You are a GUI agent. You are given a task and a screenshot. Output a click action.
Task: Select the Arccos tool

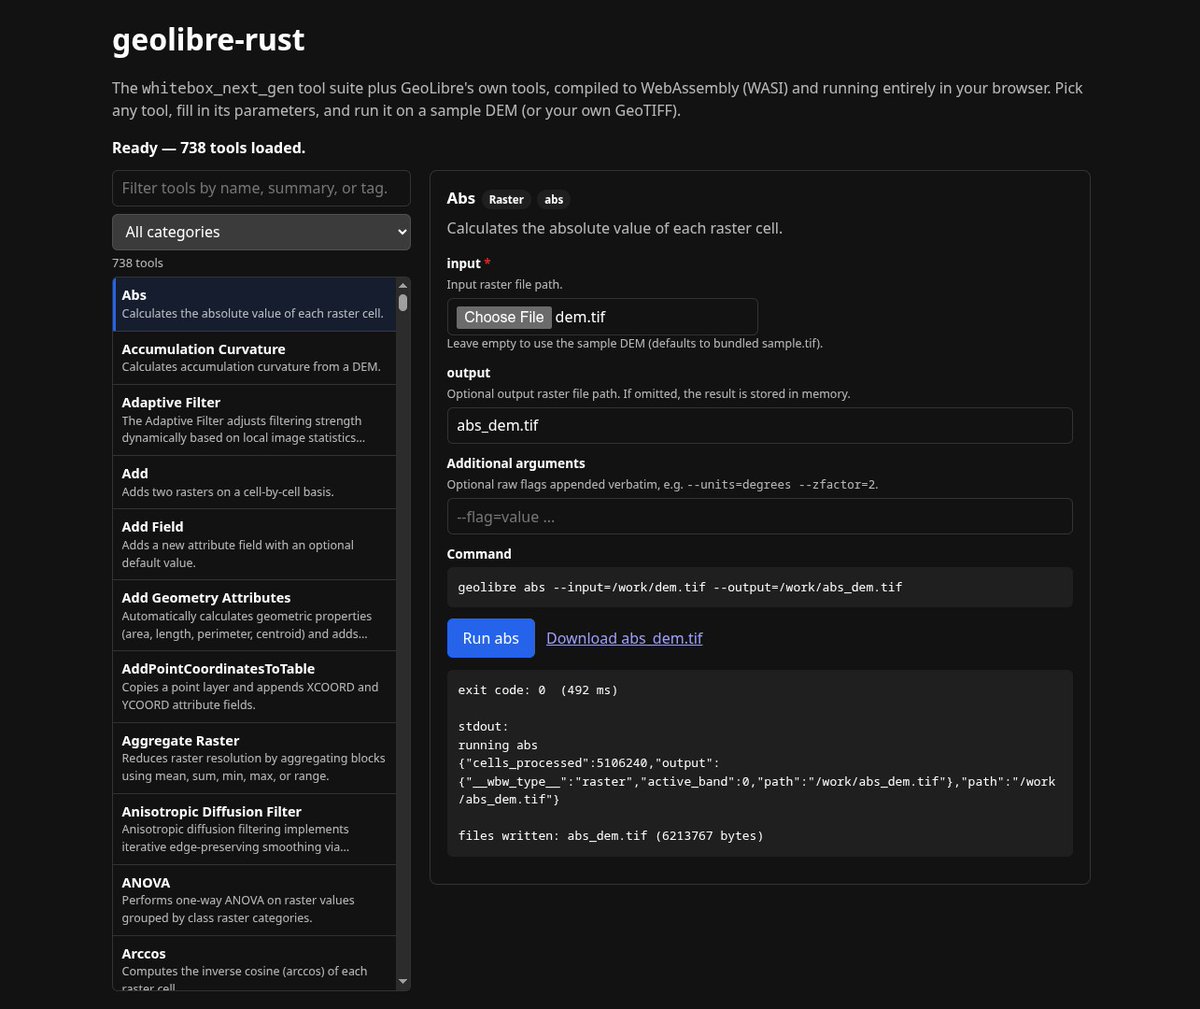coord(254,964)
